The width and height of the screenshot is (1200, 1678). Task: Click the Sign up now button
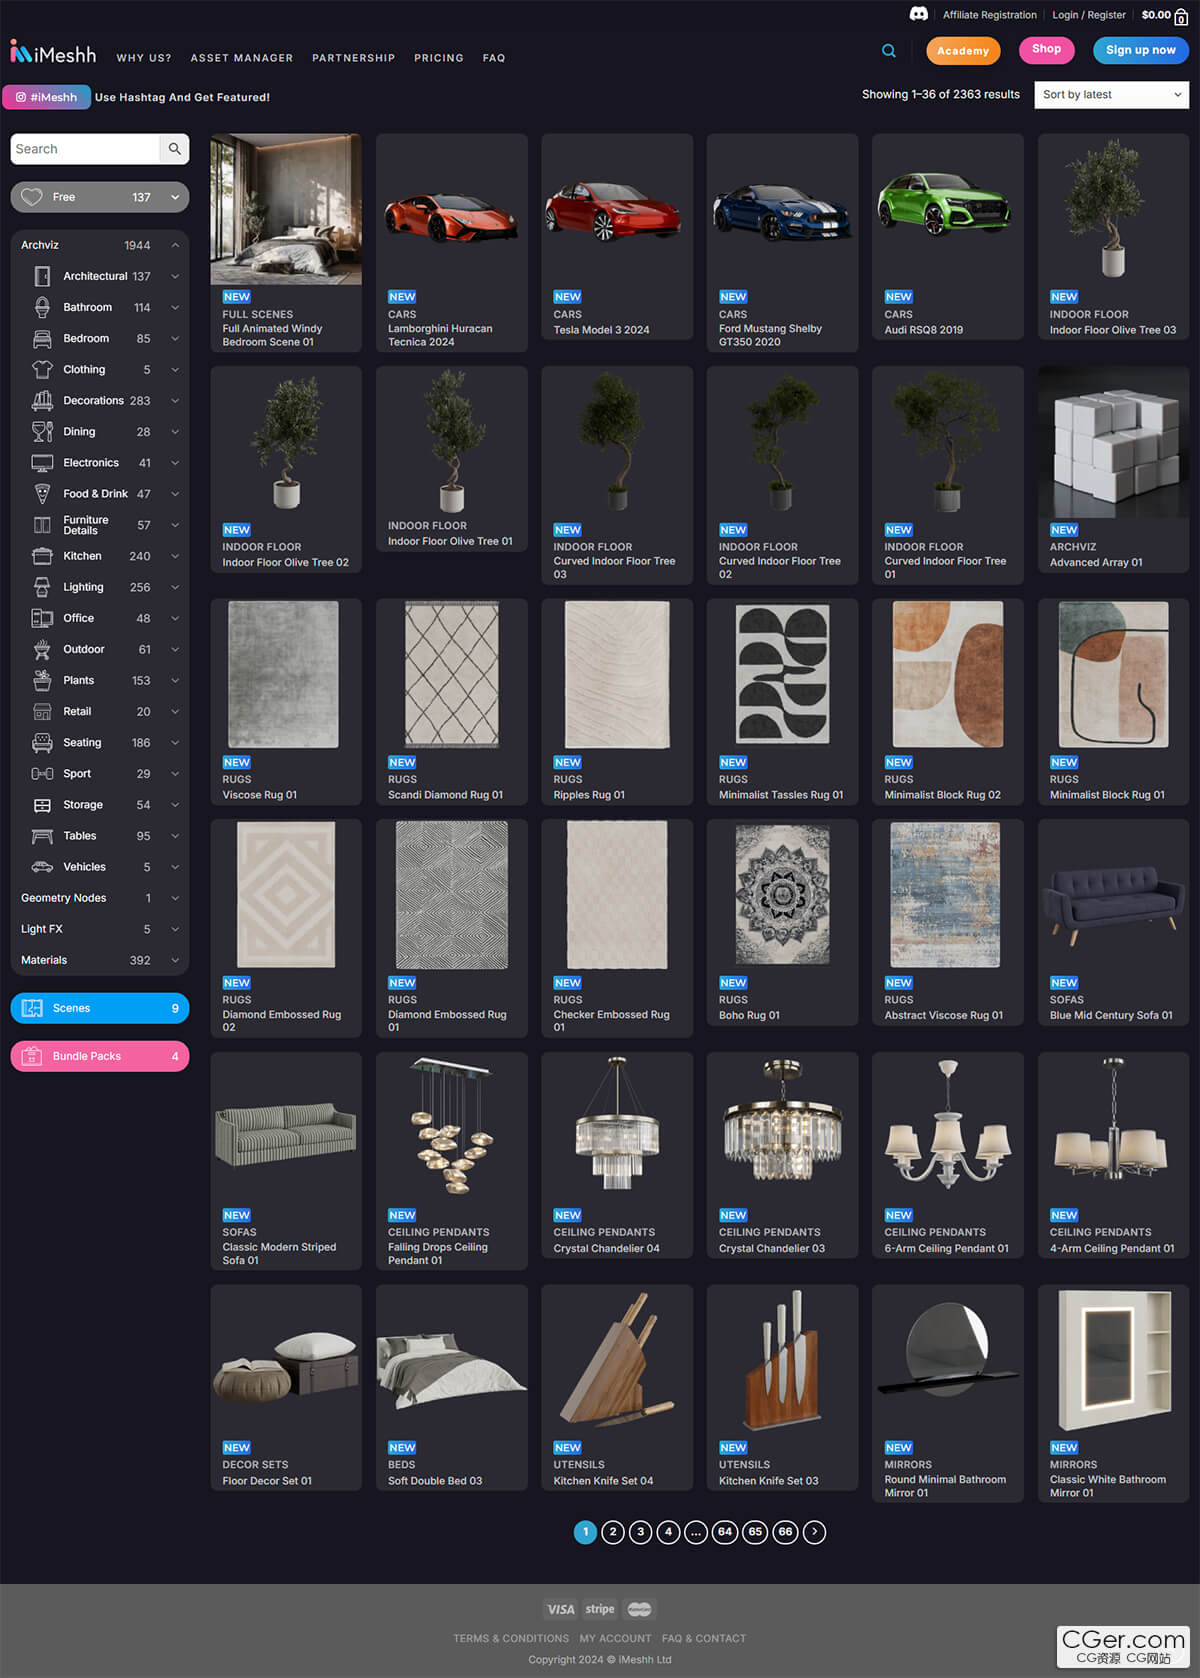pyautogui.click(x=1141, y=50)
